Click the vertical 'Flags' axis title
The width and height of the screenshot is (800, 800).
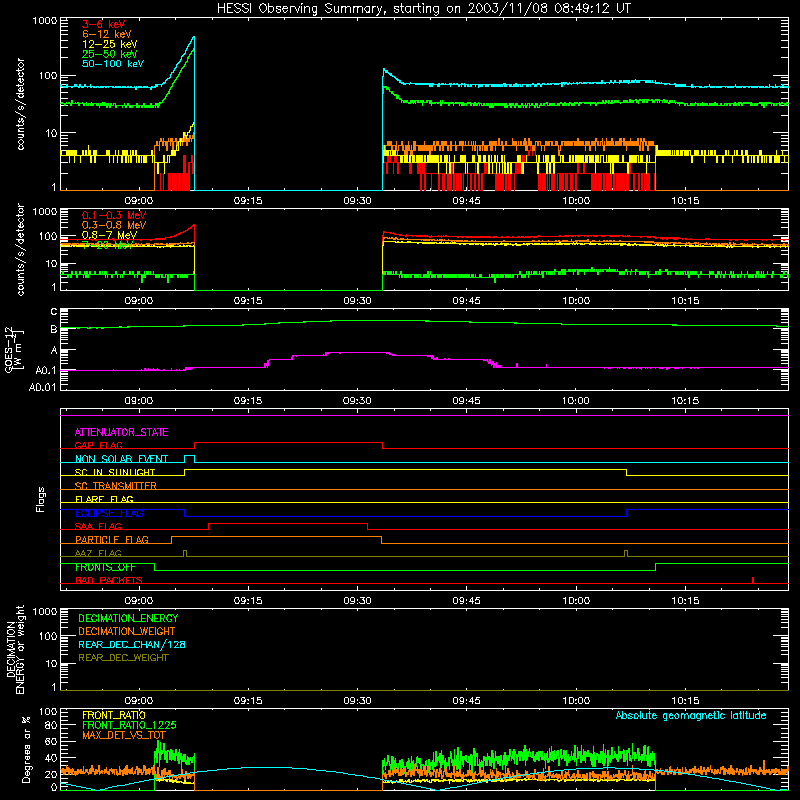pos(41,500)
